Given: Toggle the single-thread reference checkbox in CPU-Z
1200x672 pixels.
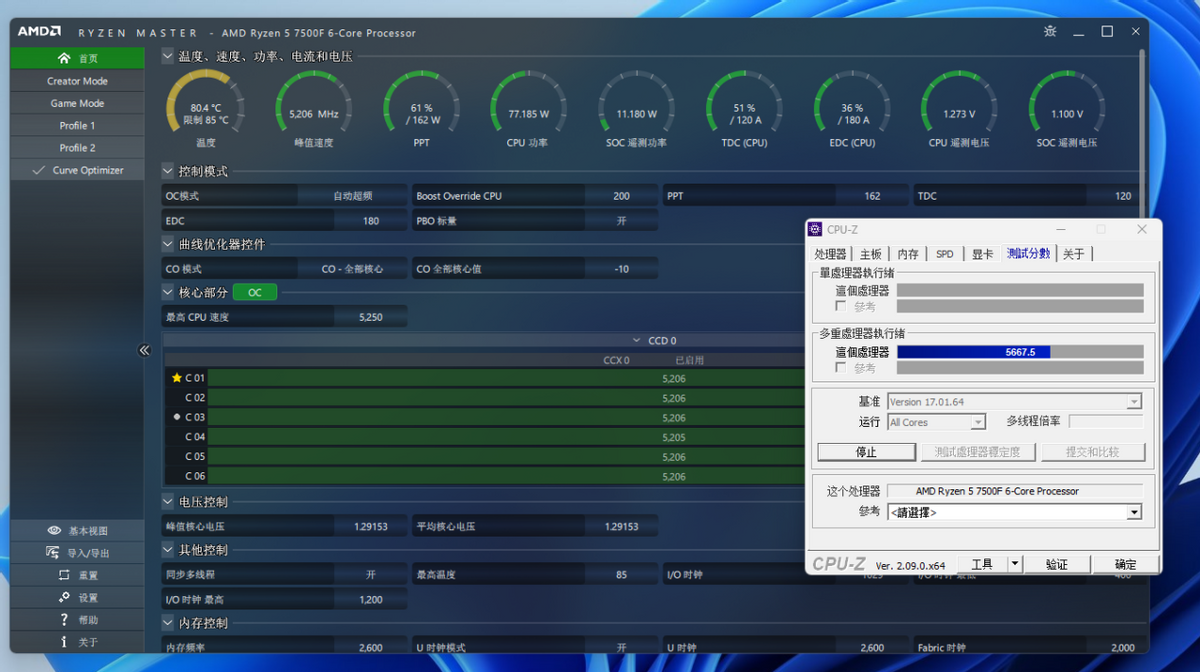Looking at the screenshot, I should [840, 306].
